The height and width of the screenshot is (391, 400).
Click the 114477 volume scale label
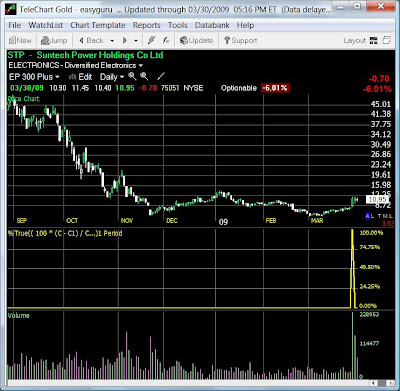pos(369,343)
